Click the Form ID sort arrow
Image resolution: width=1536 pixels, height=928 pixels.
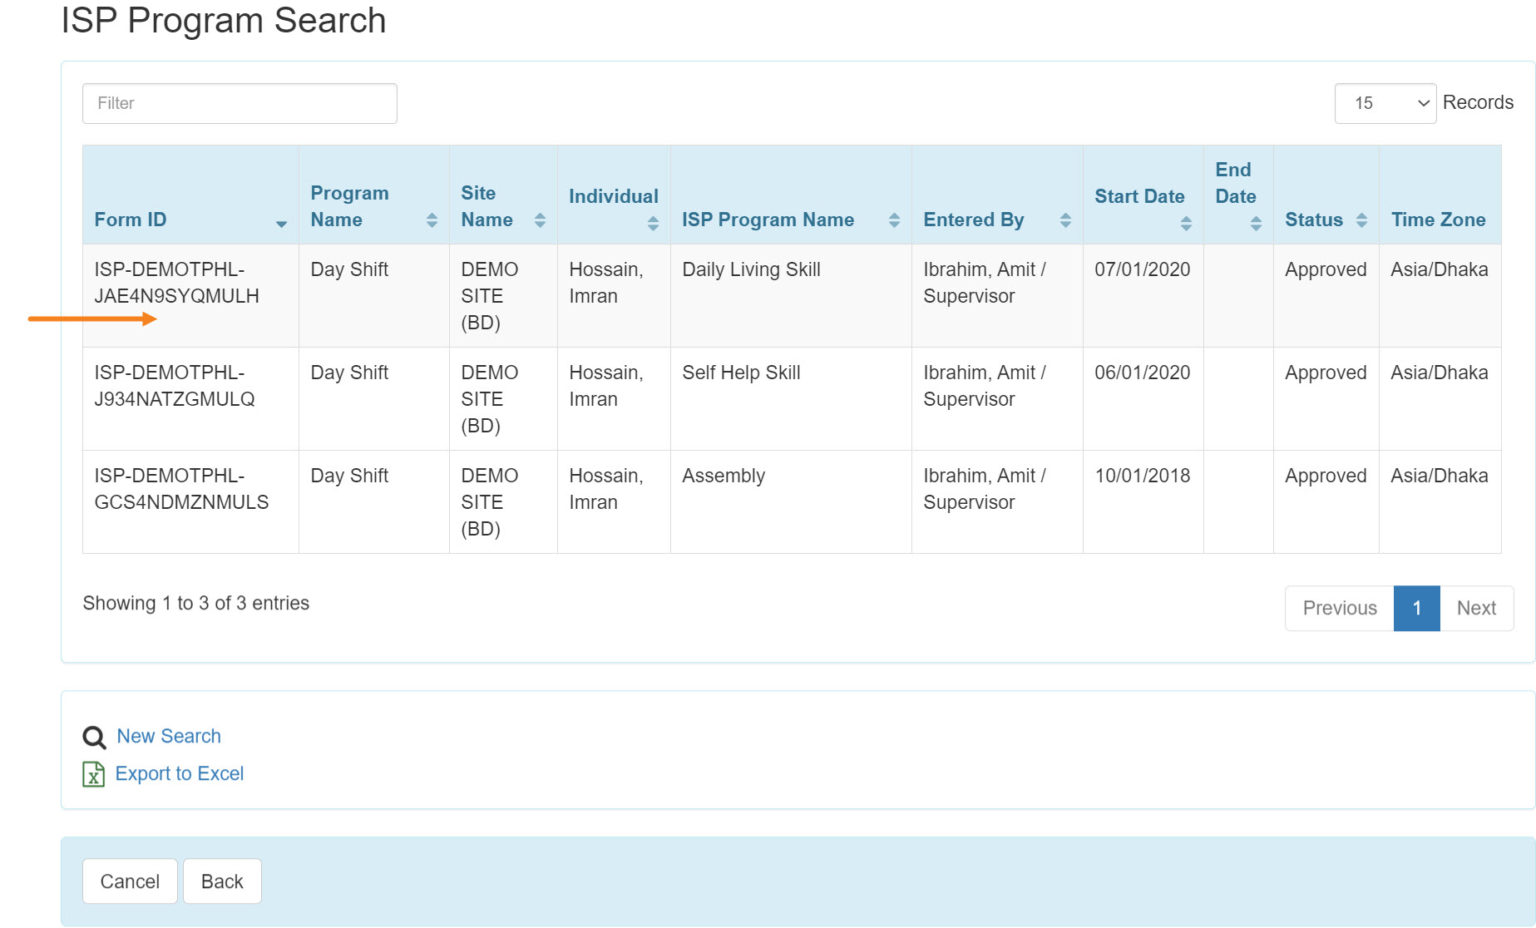(281, 224)
